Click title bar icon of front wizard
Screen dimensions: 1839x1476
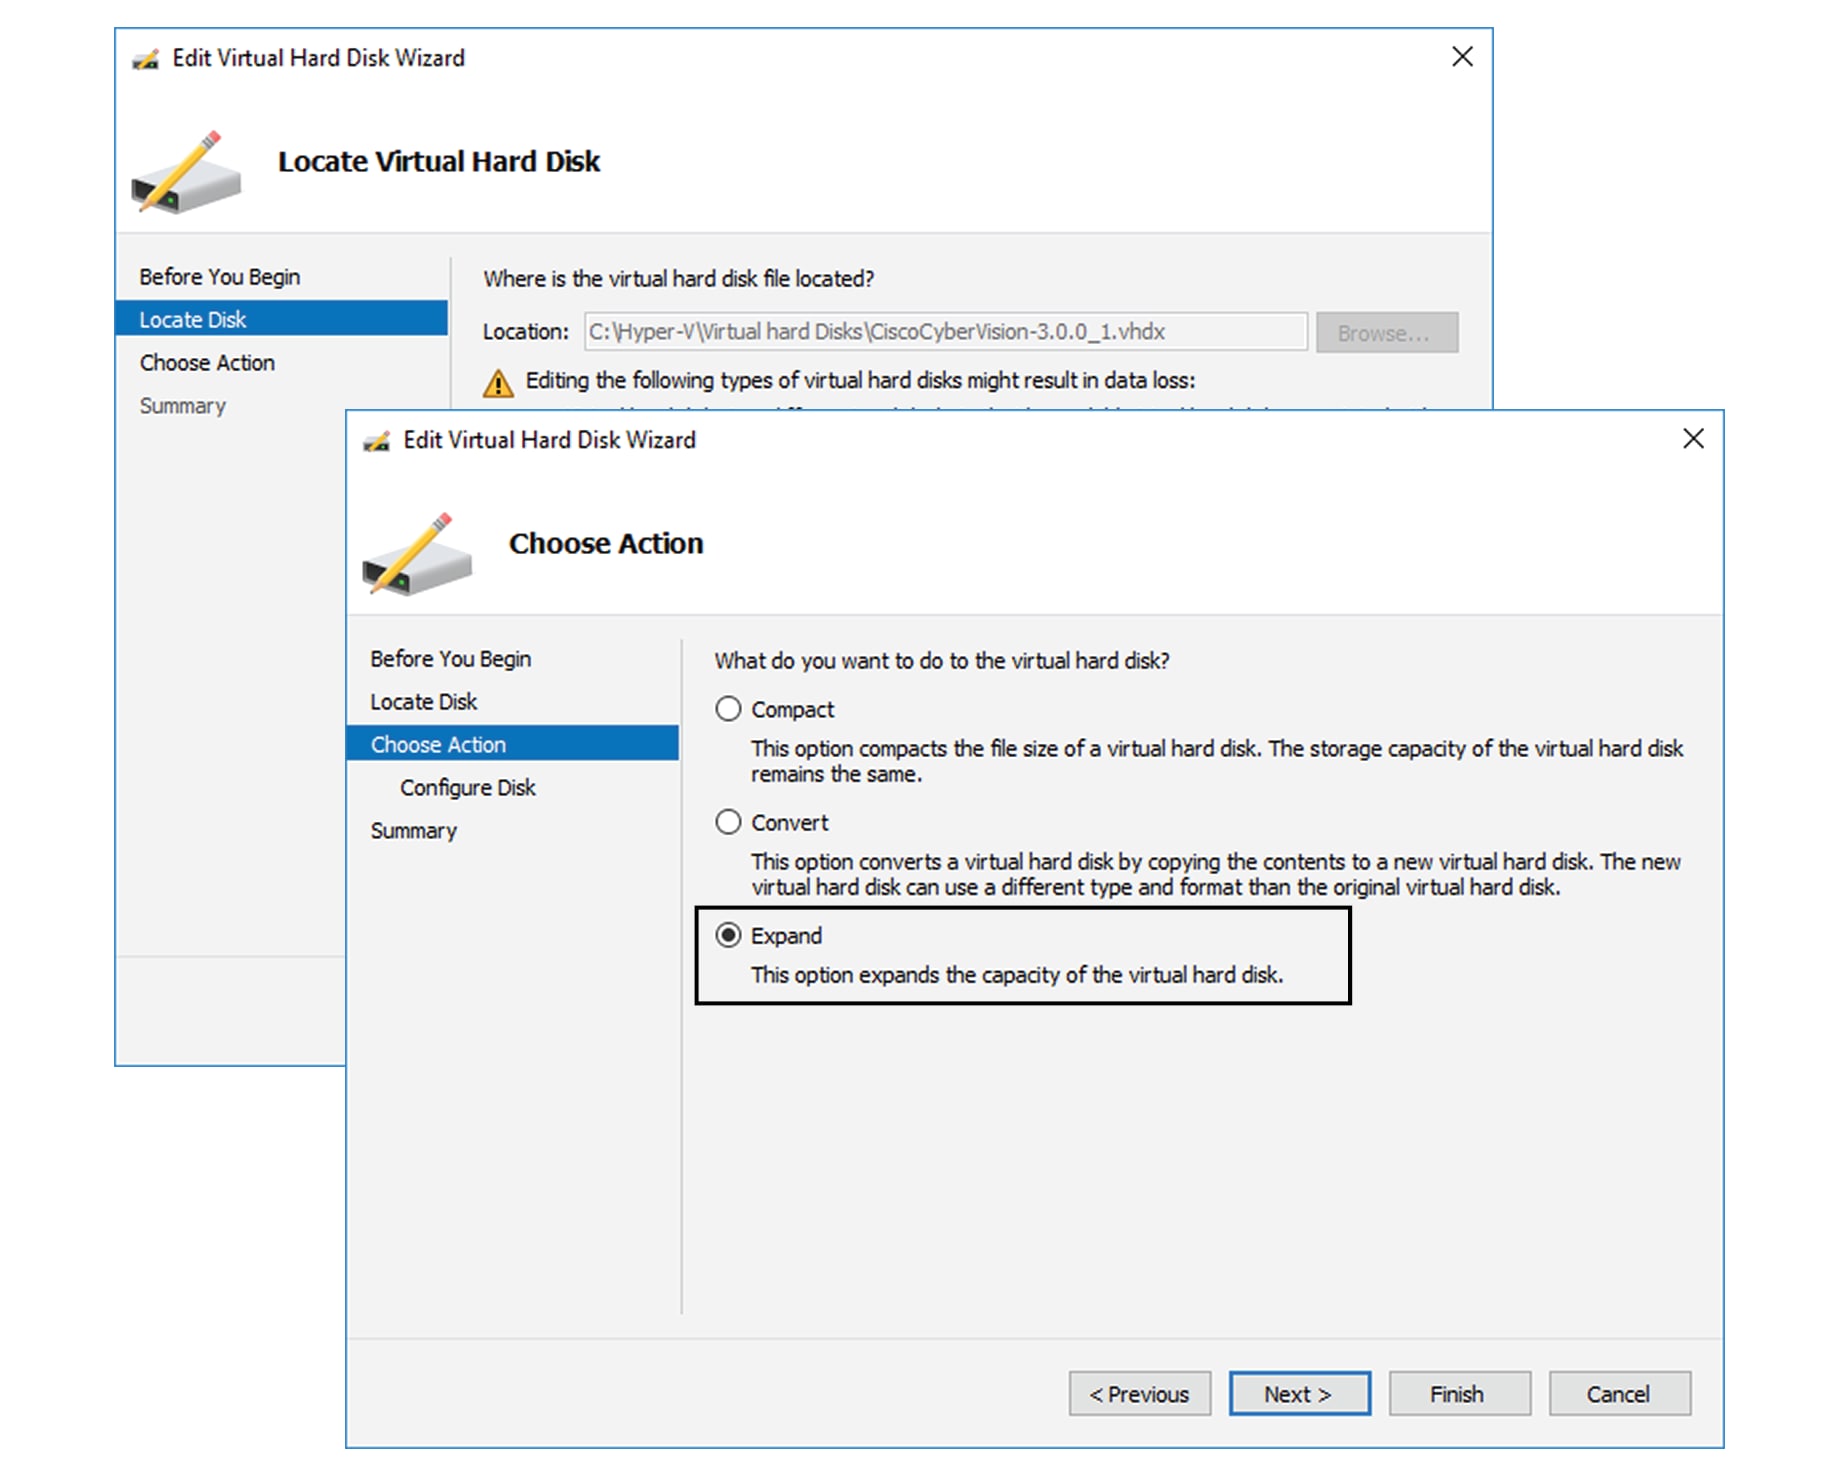click(x=377, y=441)
